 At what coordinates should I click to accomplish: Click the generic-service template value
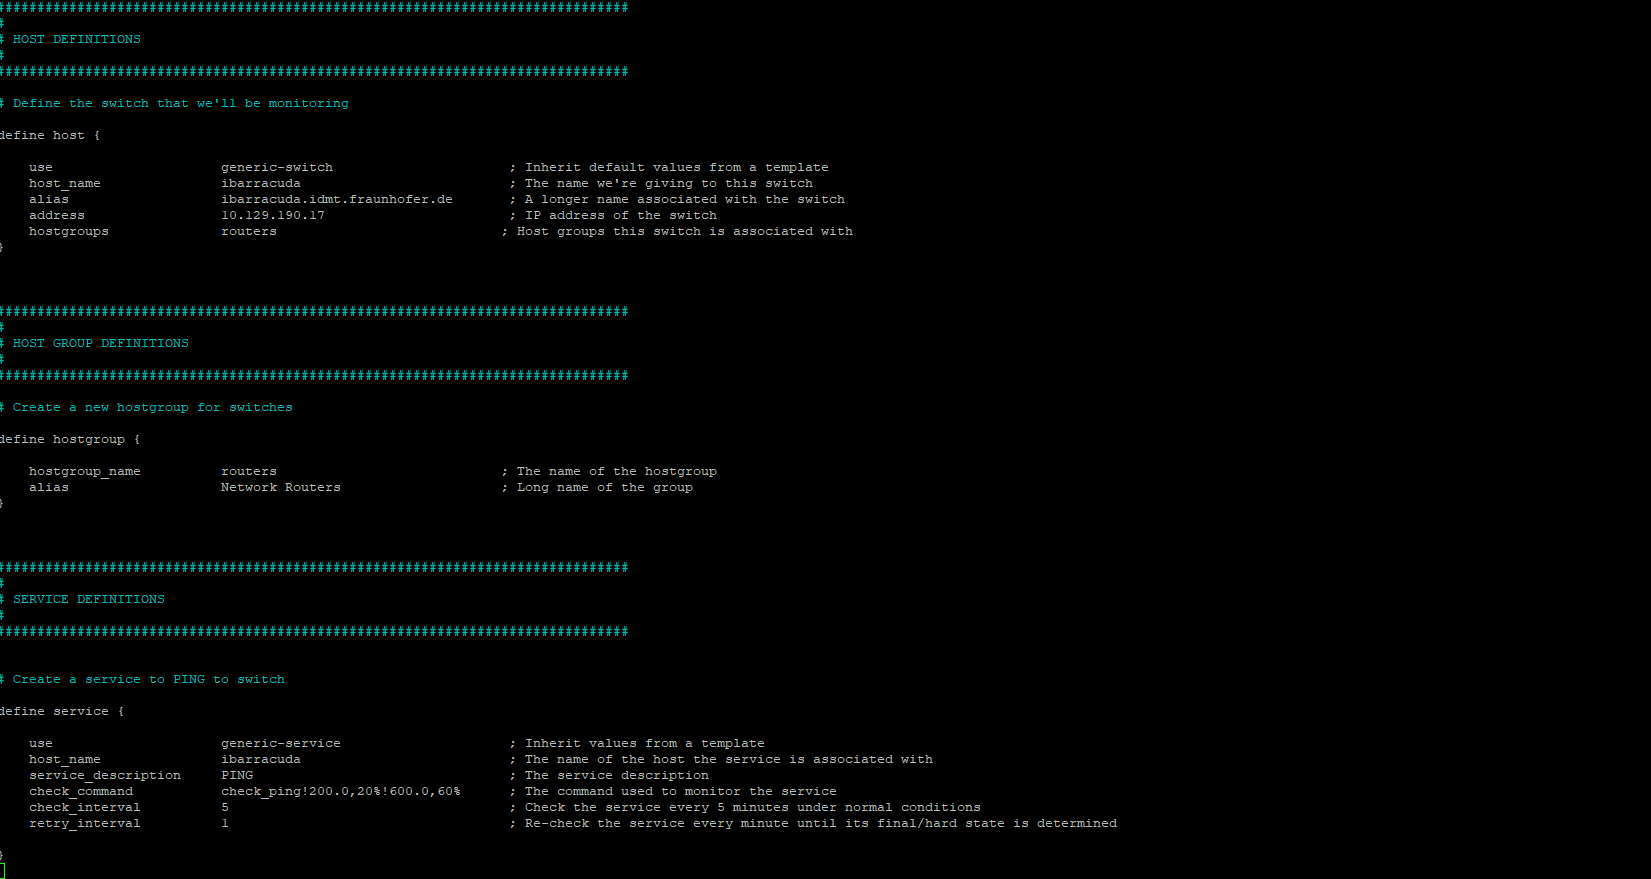click(281, 744)
